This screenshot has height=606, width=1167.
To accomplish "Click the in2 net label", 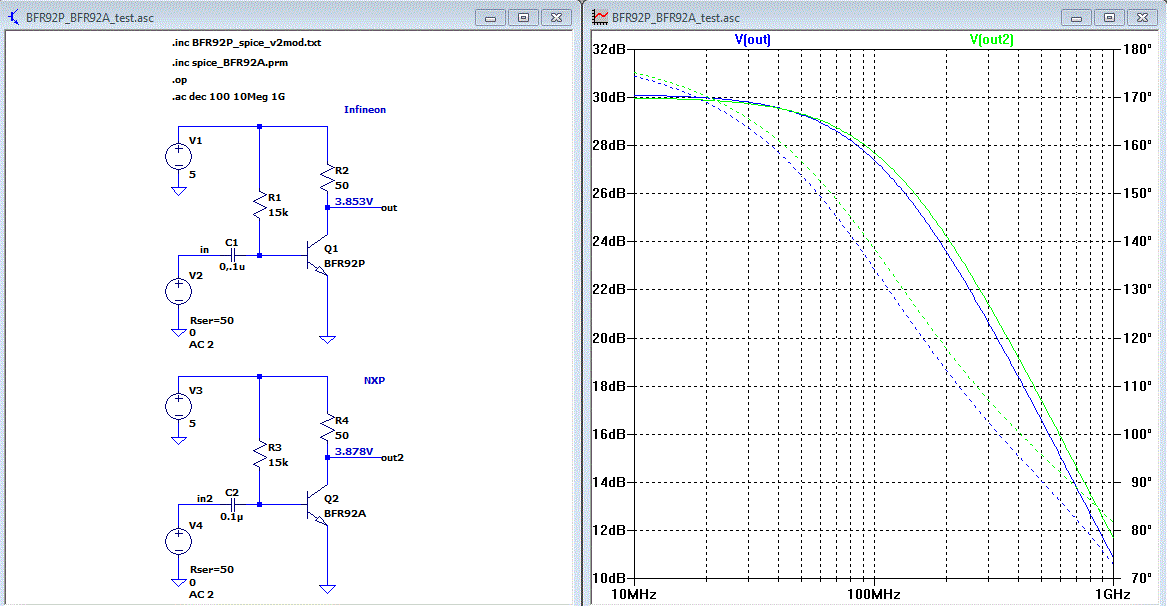I will point(205,499).
